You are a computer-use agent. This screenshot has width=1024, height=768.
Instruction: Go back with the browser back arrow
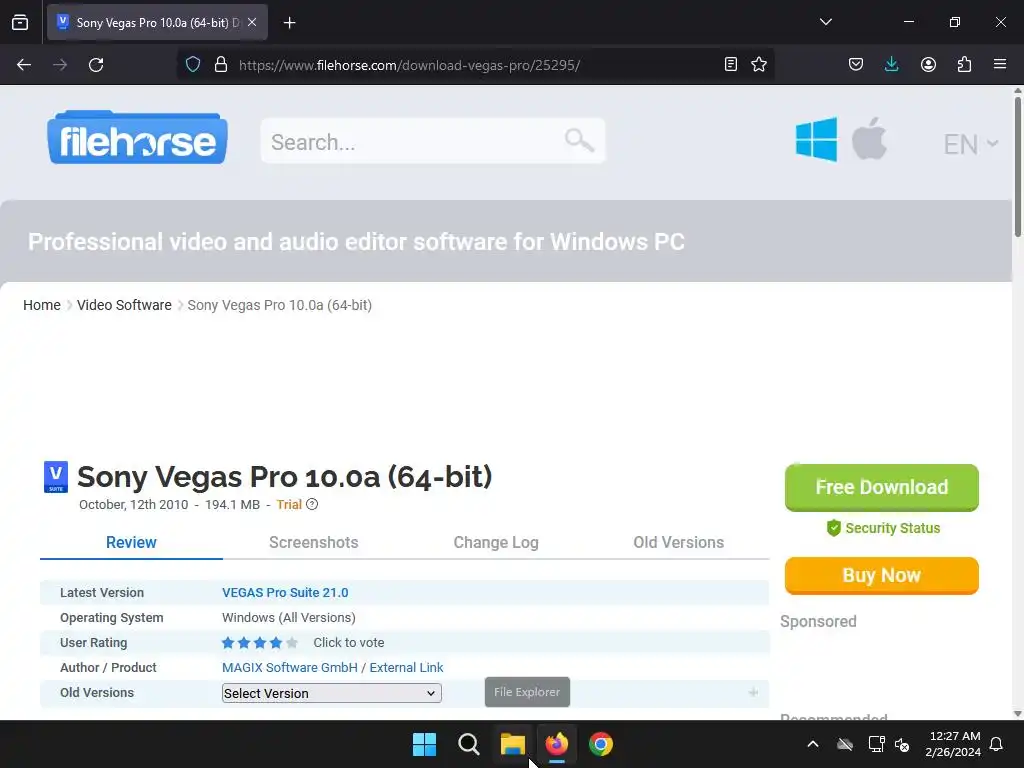tap(24, 65)
